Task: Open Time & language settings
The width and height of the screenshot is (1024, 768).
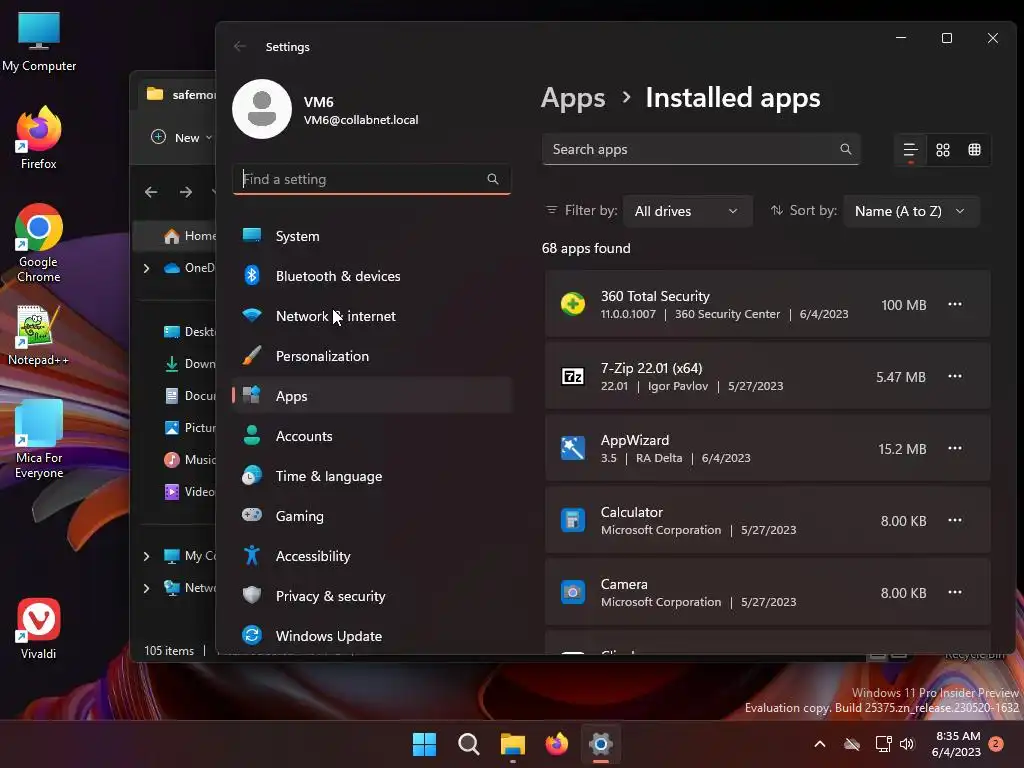Action: 372,476
